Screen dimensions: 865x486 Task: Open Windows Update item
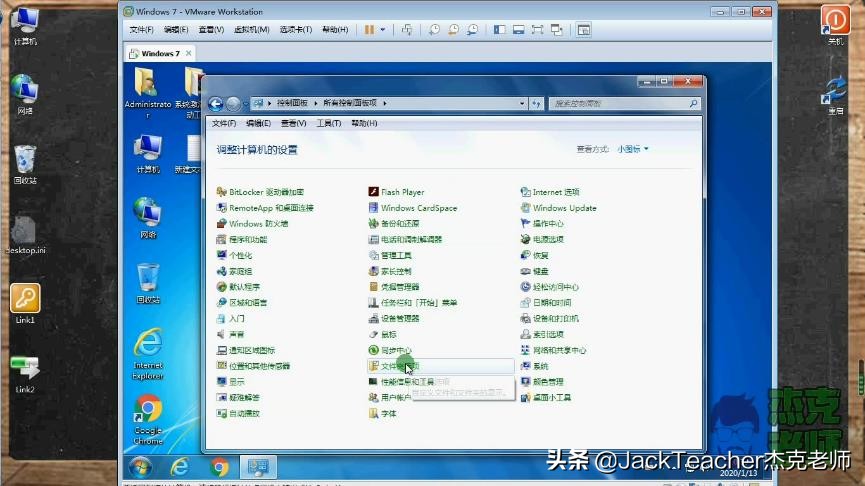click(558, 208)
